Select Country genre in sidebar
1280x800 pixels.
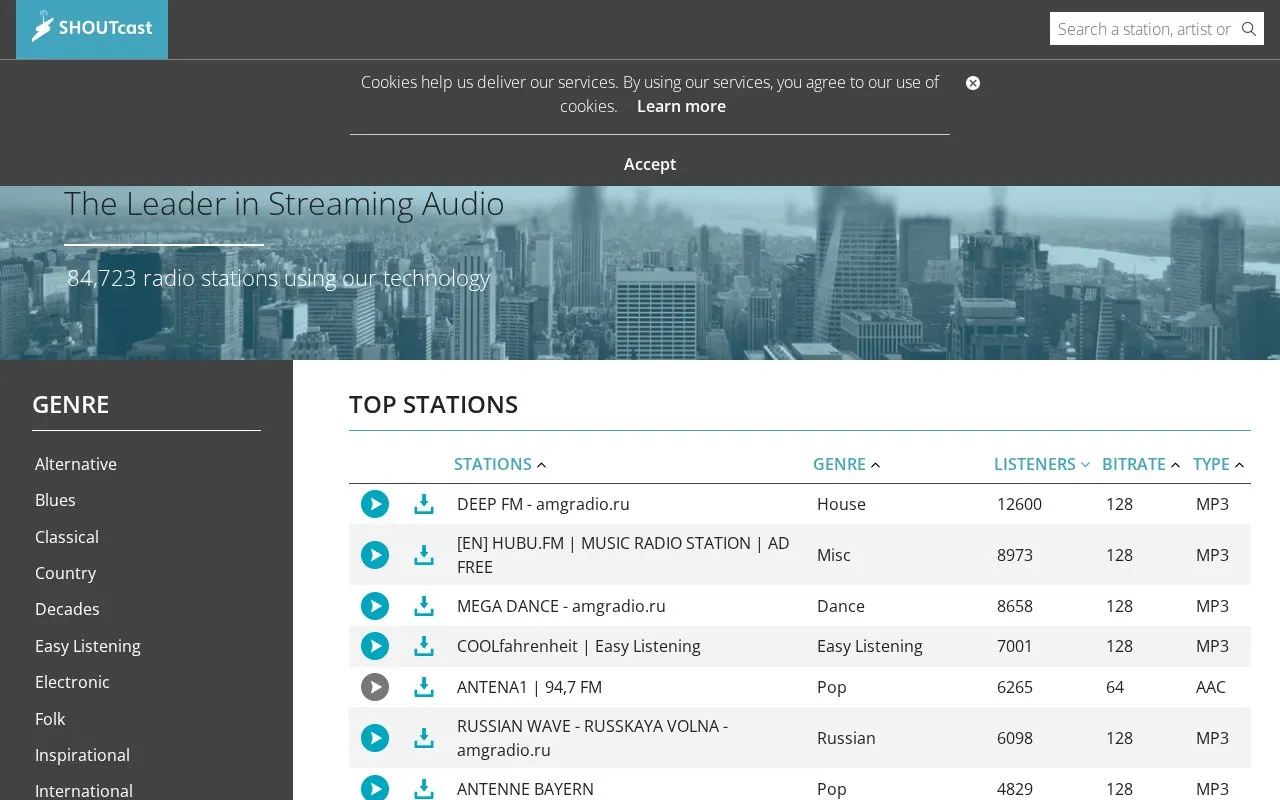point(66,573)
